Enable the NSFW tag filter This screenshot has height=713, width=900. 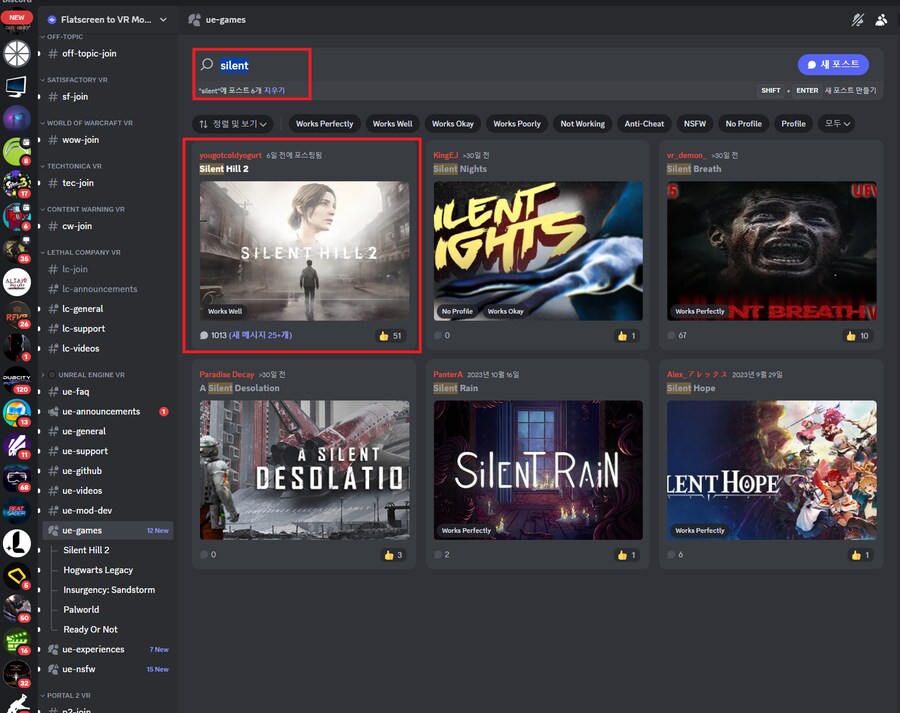click(x=694, y=124)
